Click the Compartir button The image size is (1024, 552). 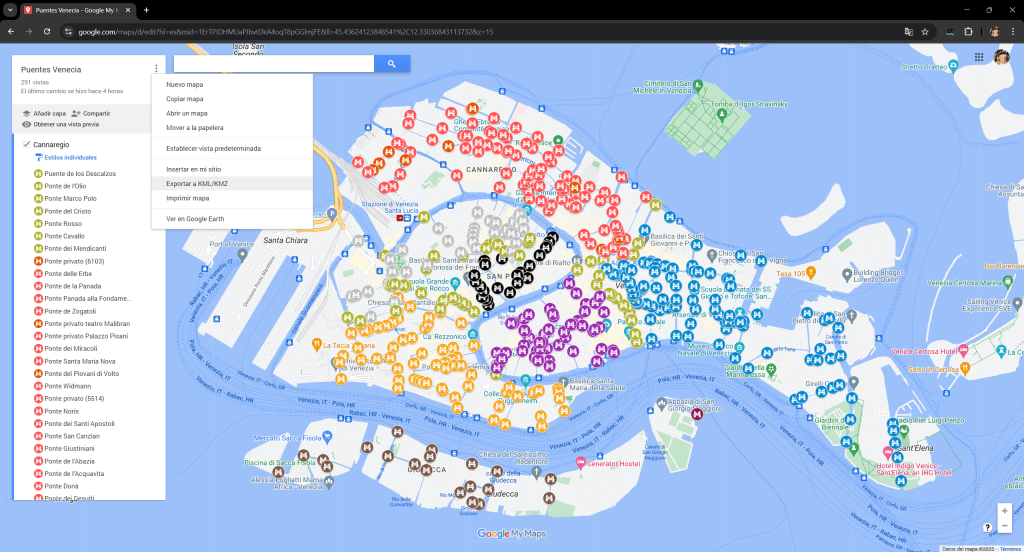91,113
